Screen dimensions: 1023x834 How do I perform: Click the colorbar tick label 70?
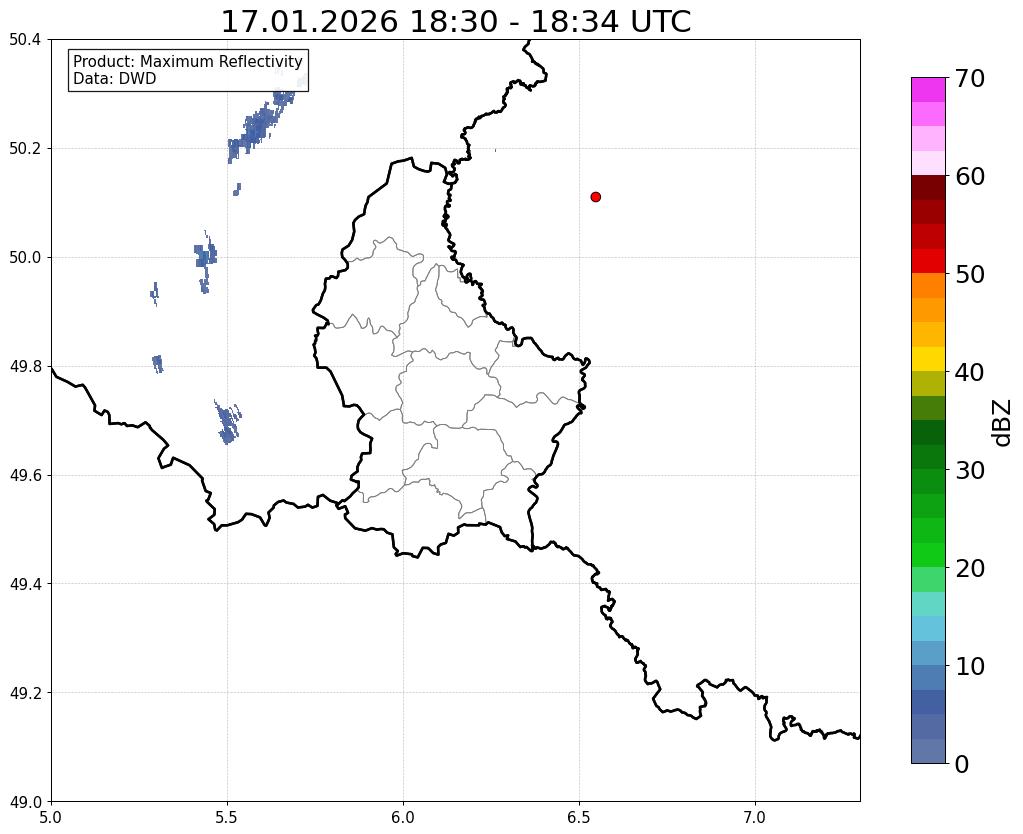970,78
